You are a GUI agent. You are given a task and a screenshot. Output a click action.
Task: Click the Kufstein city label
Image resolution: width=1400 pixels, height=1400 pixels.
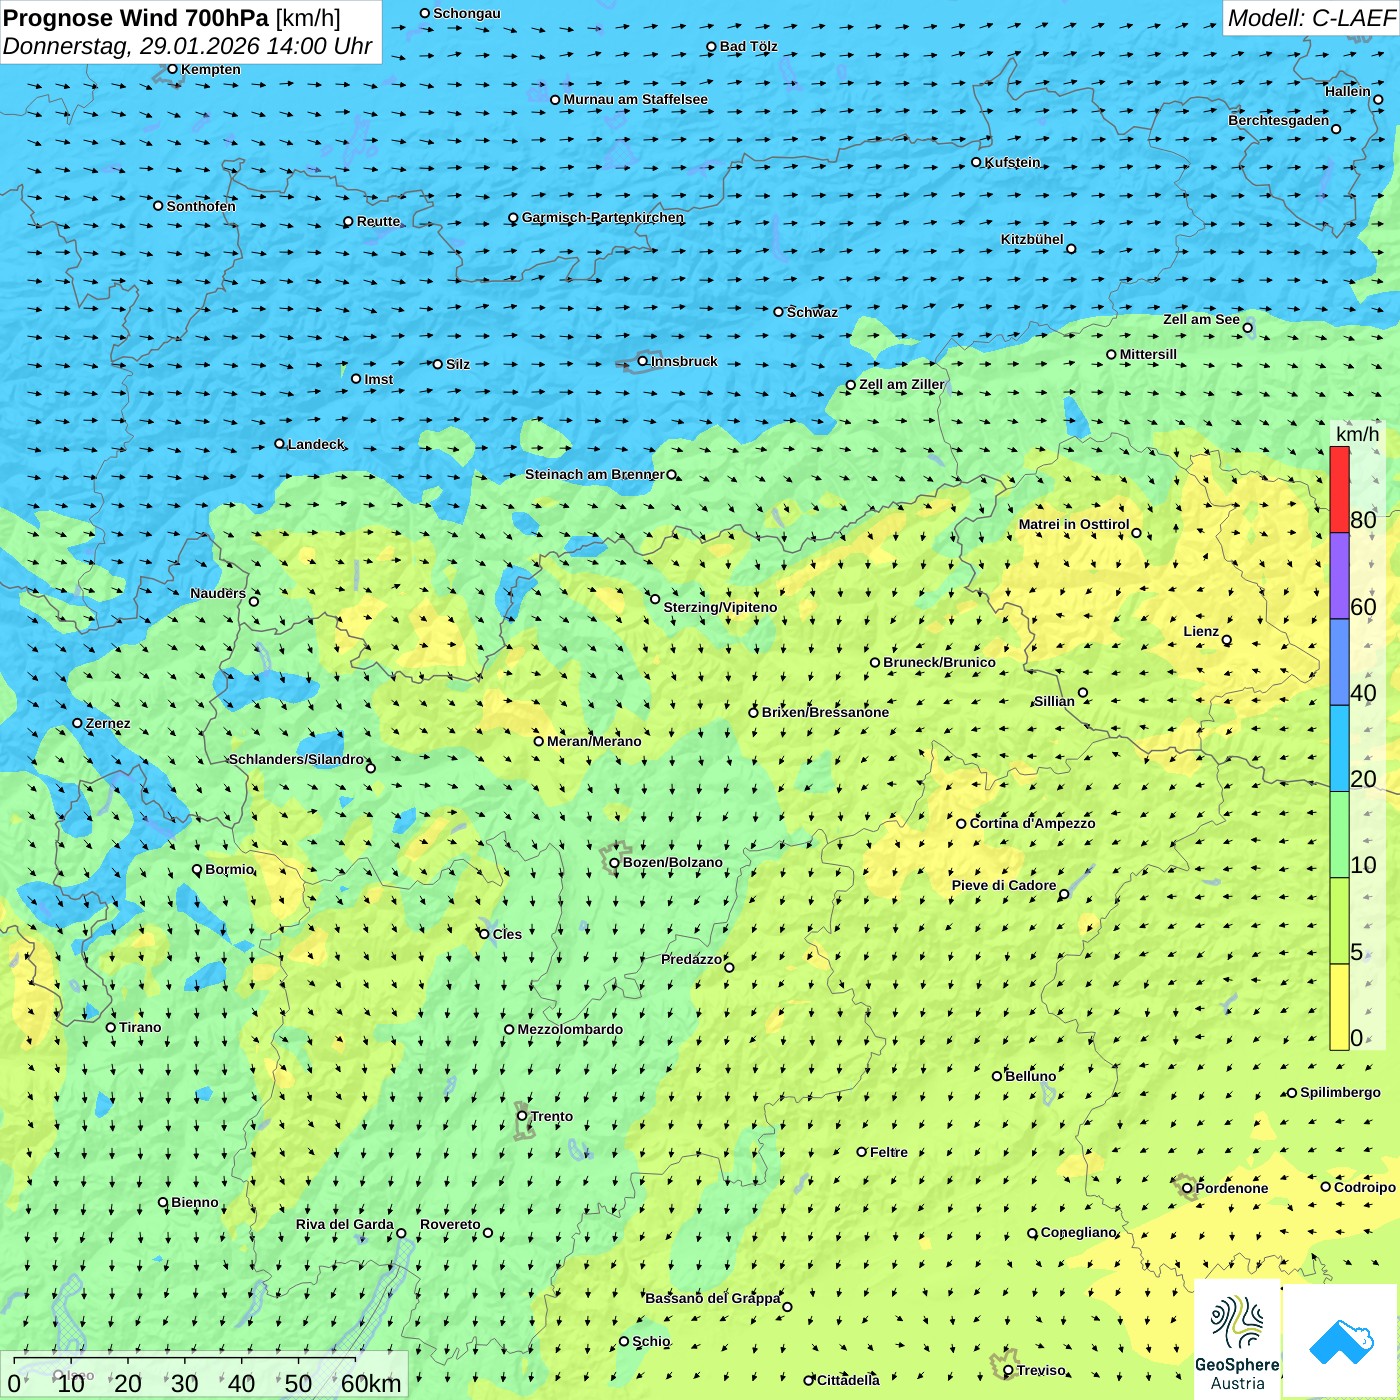[x=1012, y=162]
